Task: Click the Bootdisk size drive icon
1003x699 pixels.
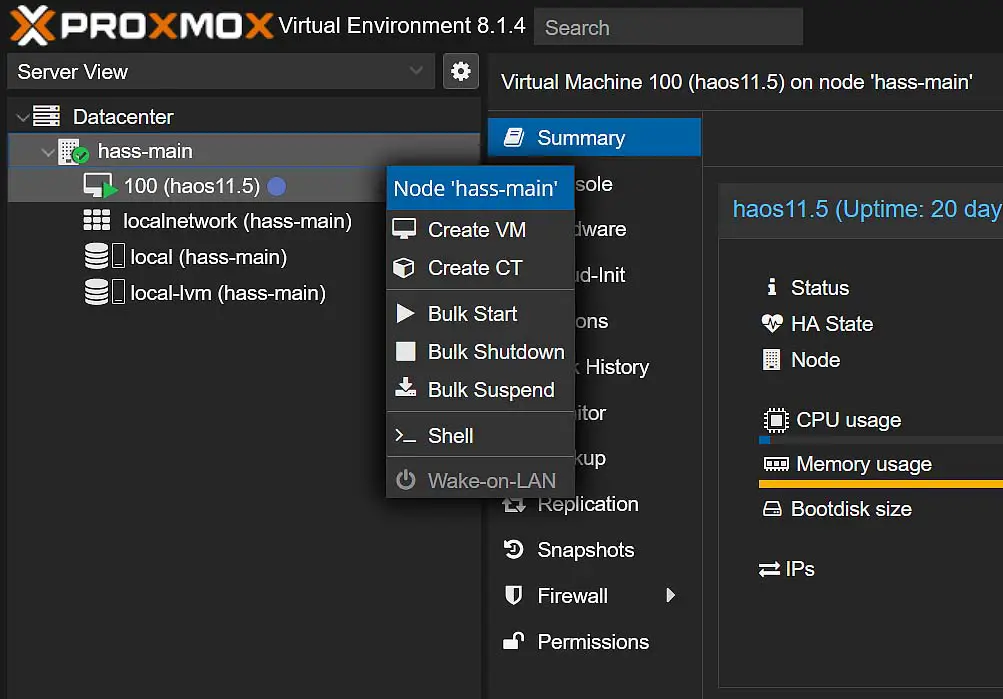Action: tap(772, 509)
